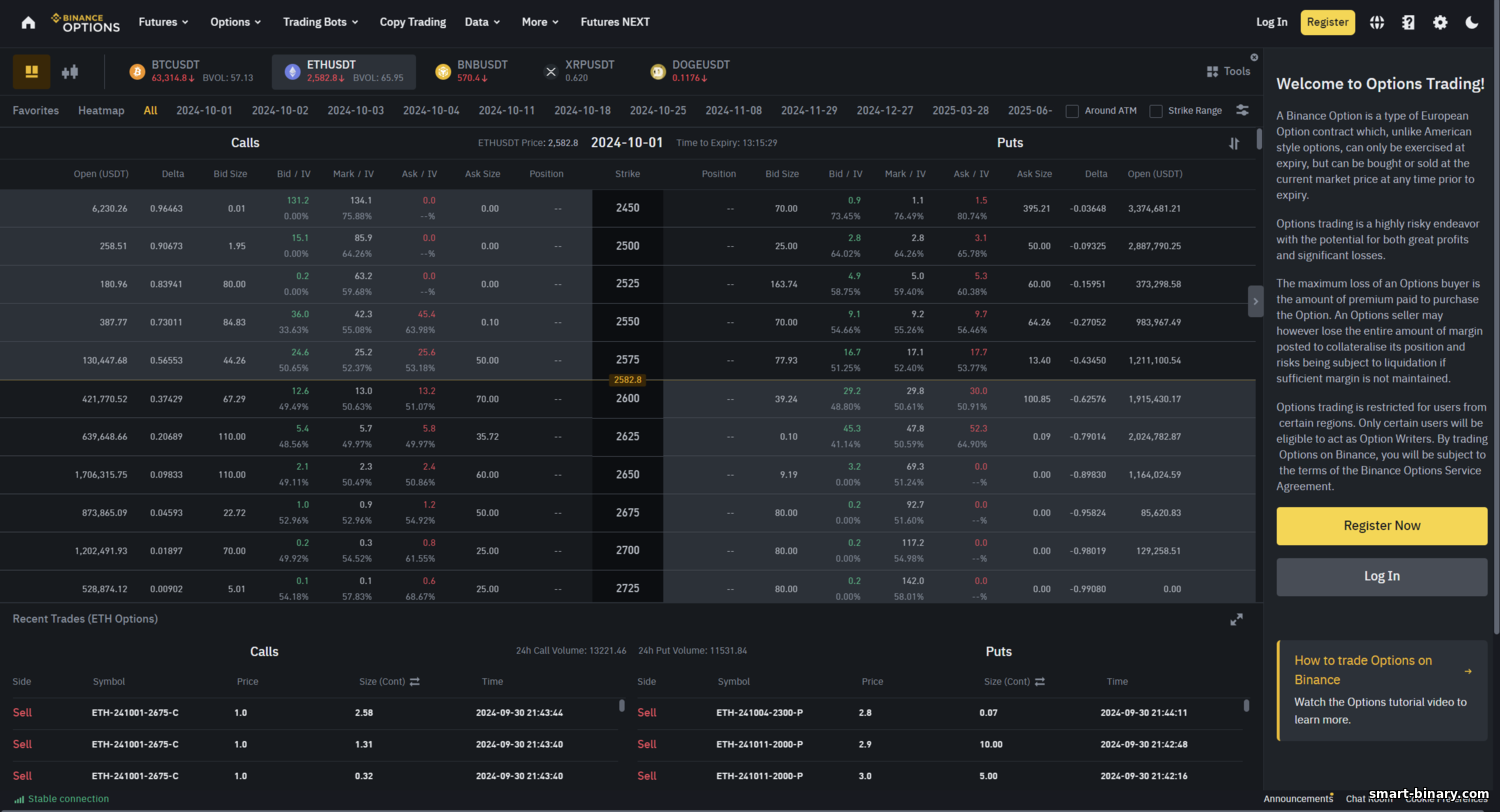Click the 2700 strike cell

(x=628, y=550)
